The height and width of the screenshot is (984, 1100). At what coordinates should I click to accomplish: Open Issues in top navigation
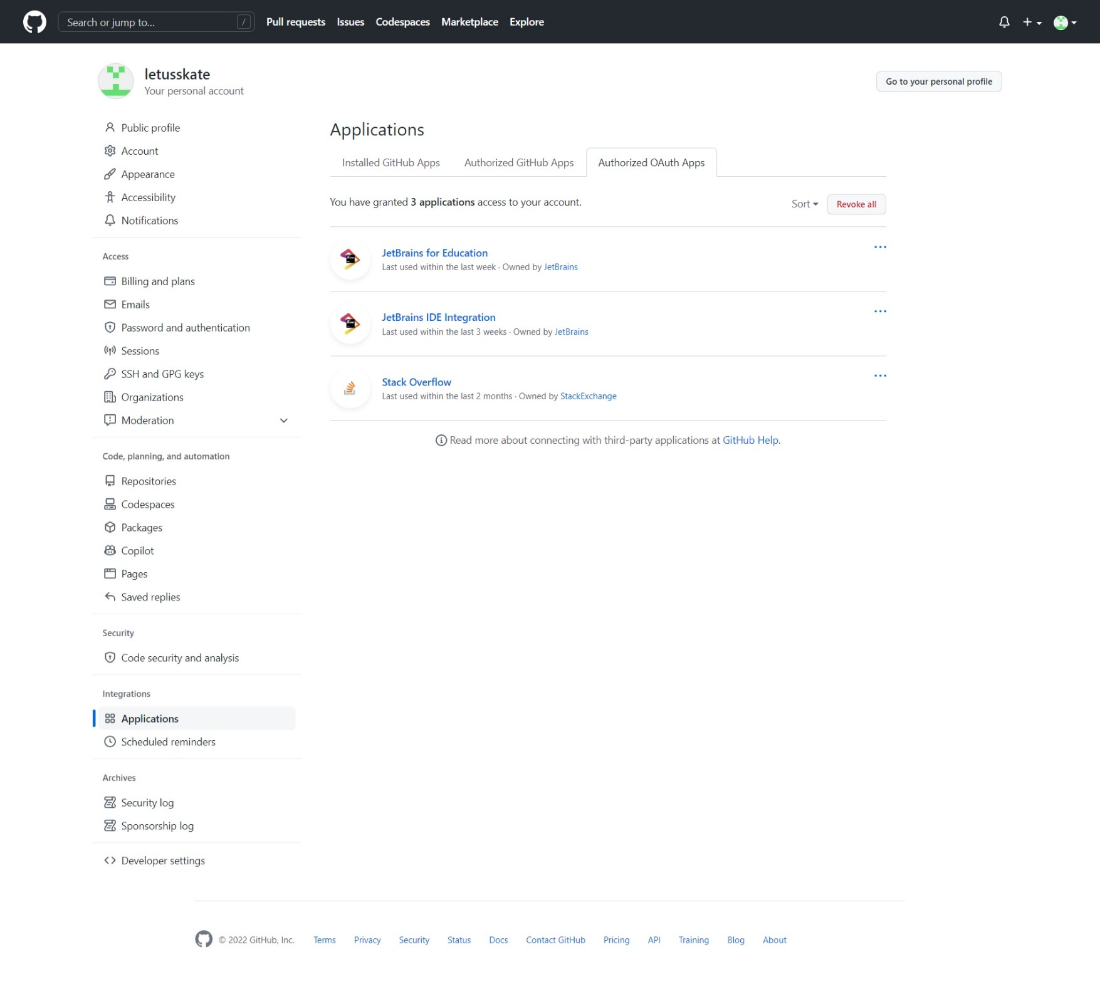tap(350, 22)
